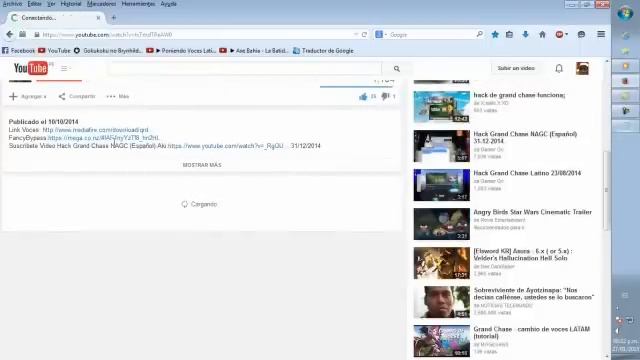Open the Historial menu
The width and height of the screenshot is (640, 360).
[71, 4]
